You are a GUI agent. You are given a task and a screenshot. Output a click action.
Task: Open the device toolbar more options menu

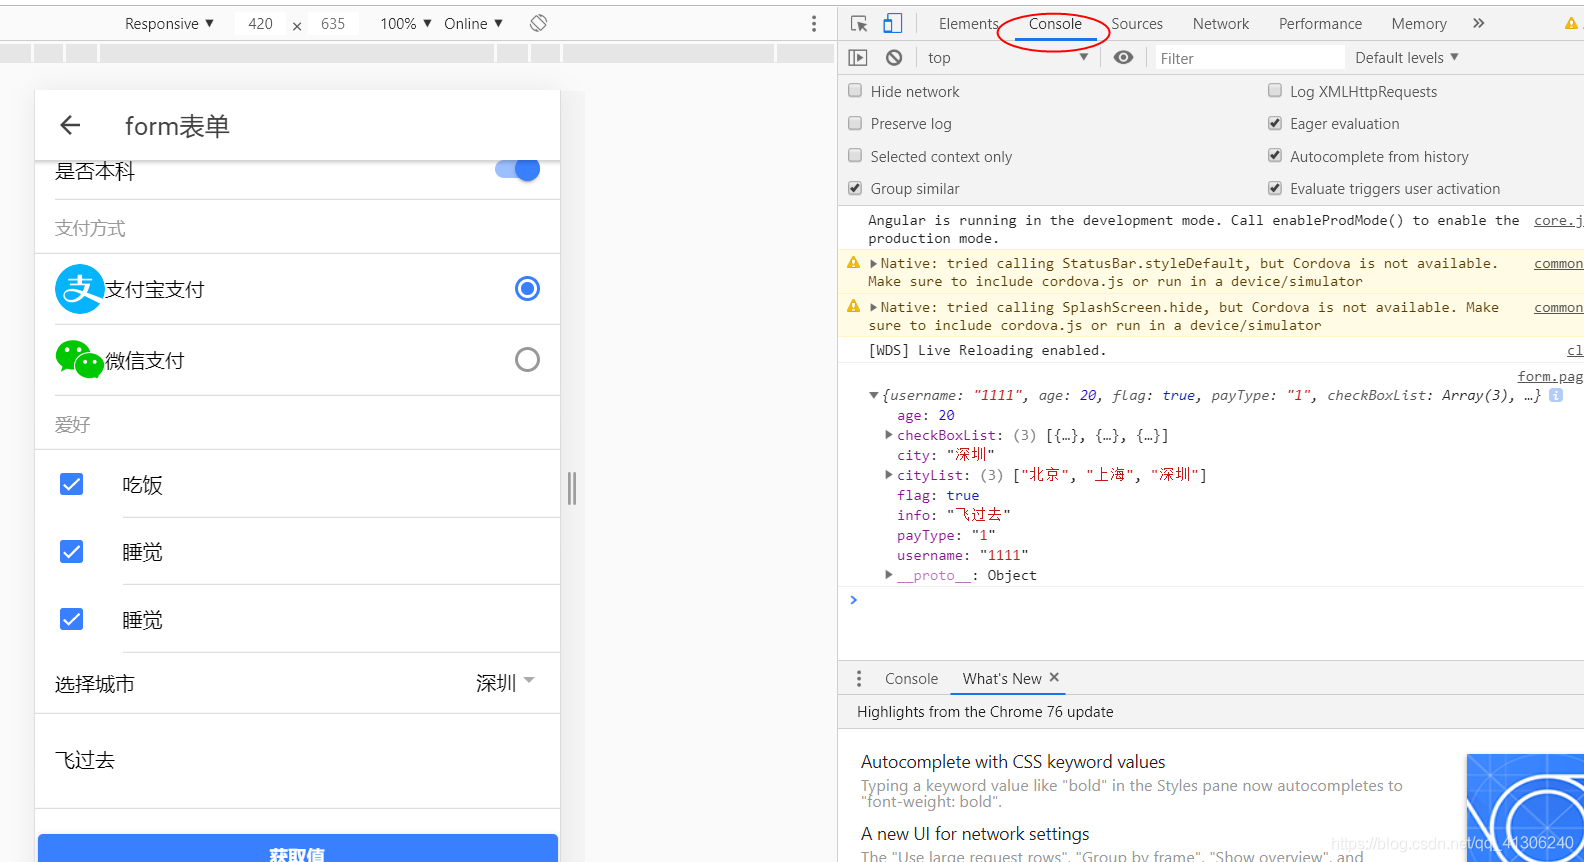[814, 23]
